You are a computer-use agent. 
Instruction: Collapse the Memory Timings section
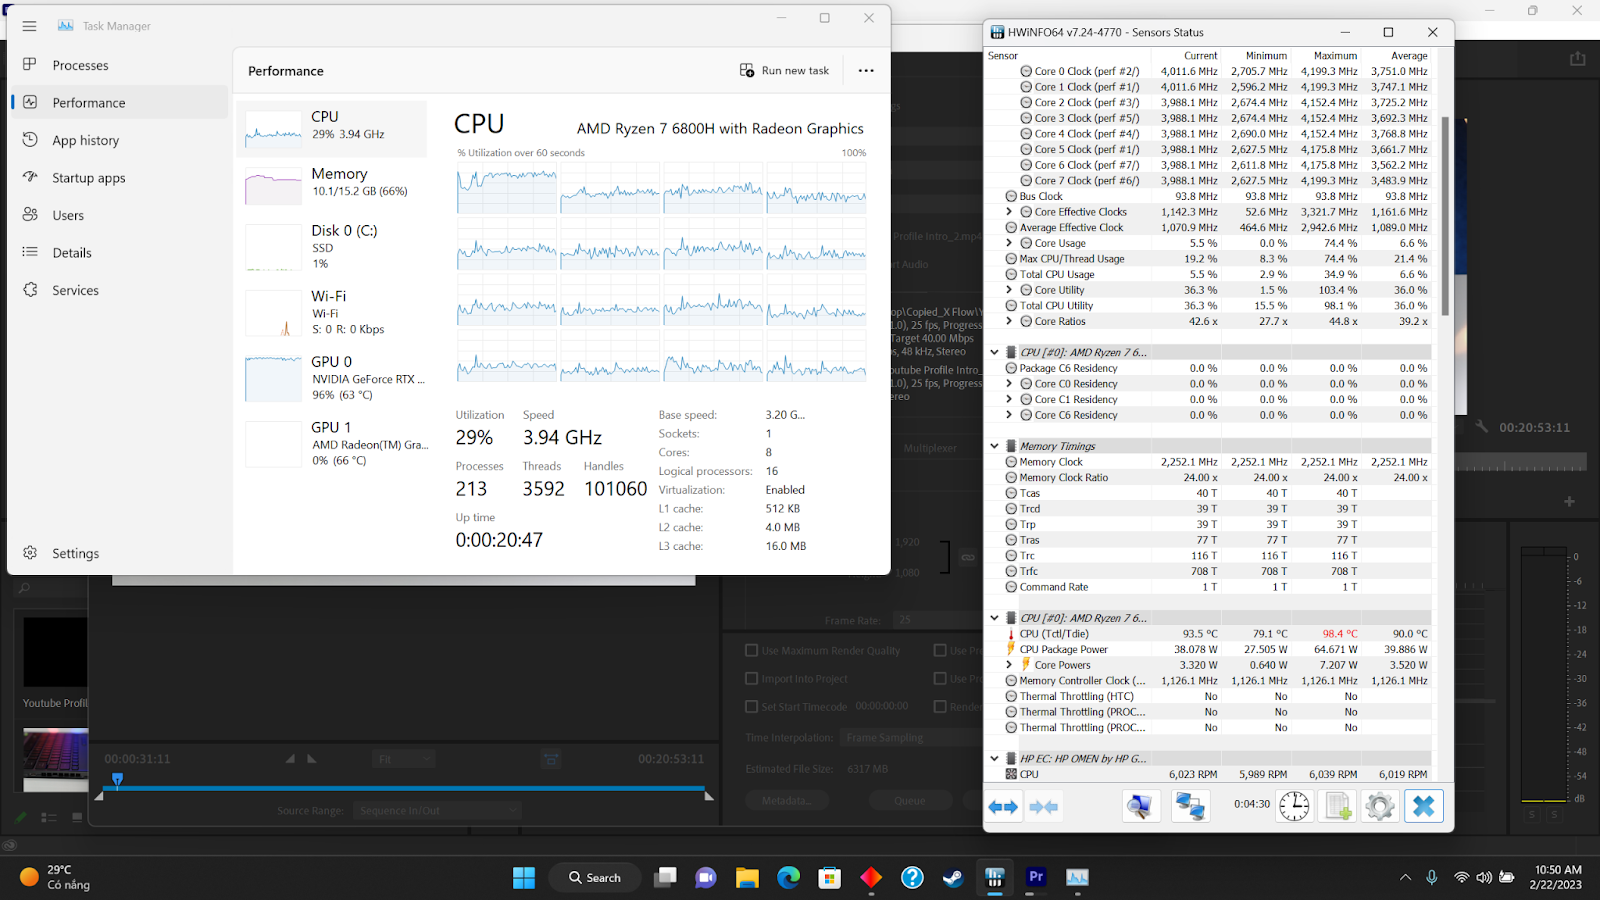tap(994, 446)
